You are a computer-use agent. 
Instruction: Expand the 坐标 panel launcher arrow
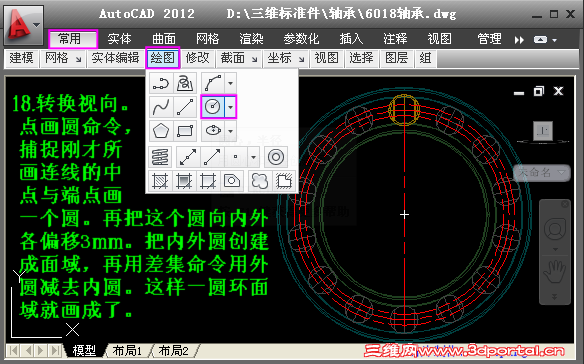(302, 59)
